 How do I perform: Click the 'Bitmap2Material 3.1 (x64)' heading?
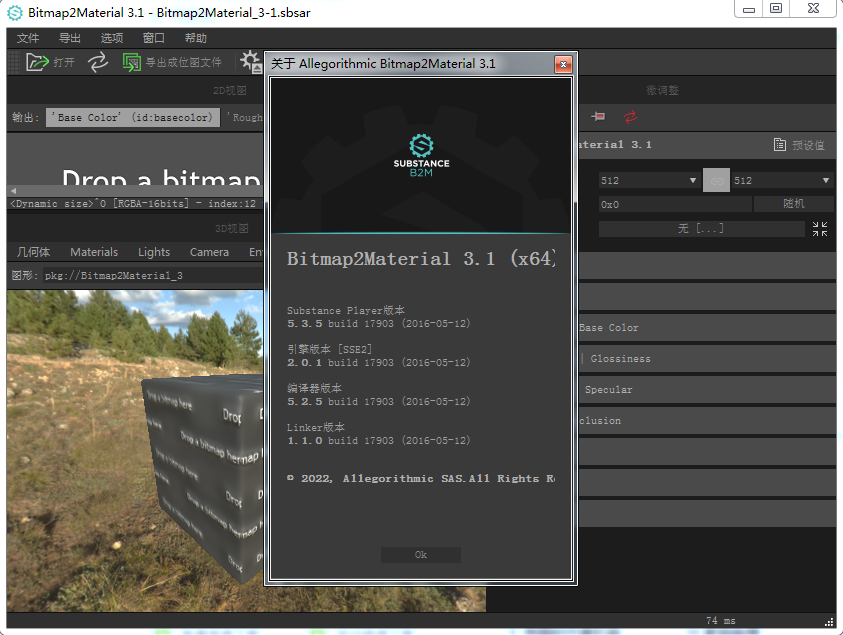(421, 259)
